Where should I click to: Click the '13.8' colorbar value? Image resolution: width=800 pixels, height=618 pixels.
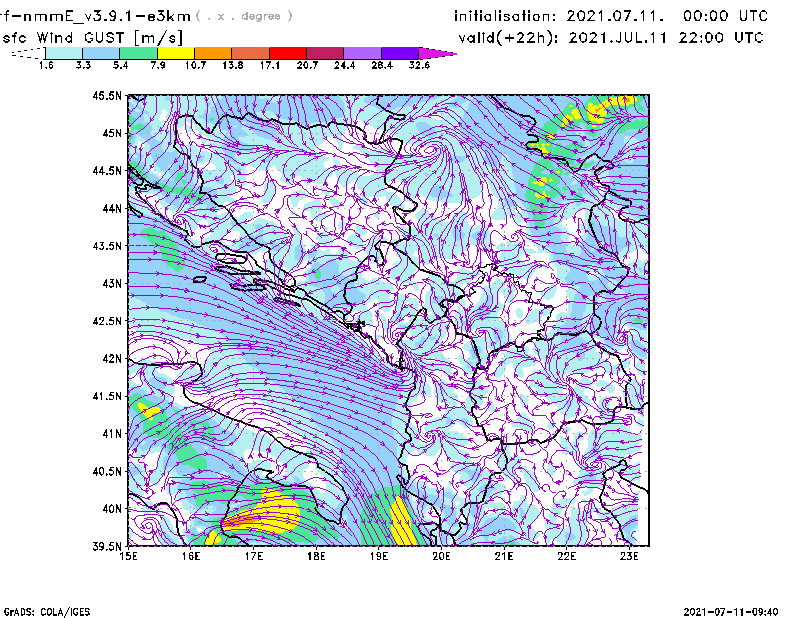pyautogui.click(x=233, y=65)
